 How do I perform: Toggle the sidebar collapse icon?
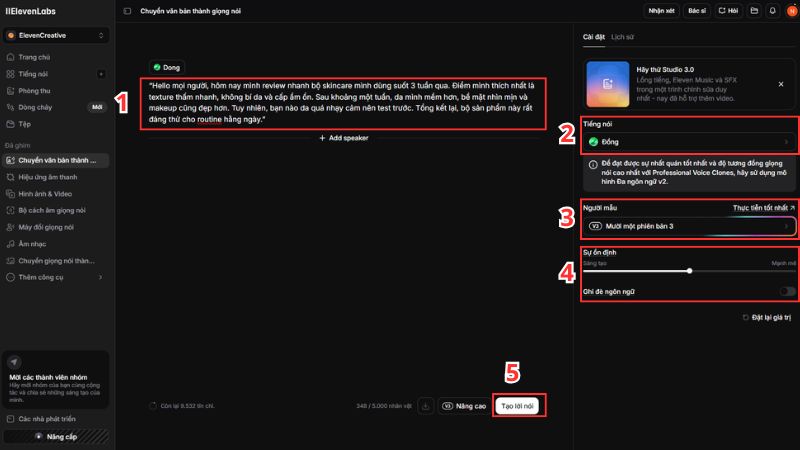128,11
